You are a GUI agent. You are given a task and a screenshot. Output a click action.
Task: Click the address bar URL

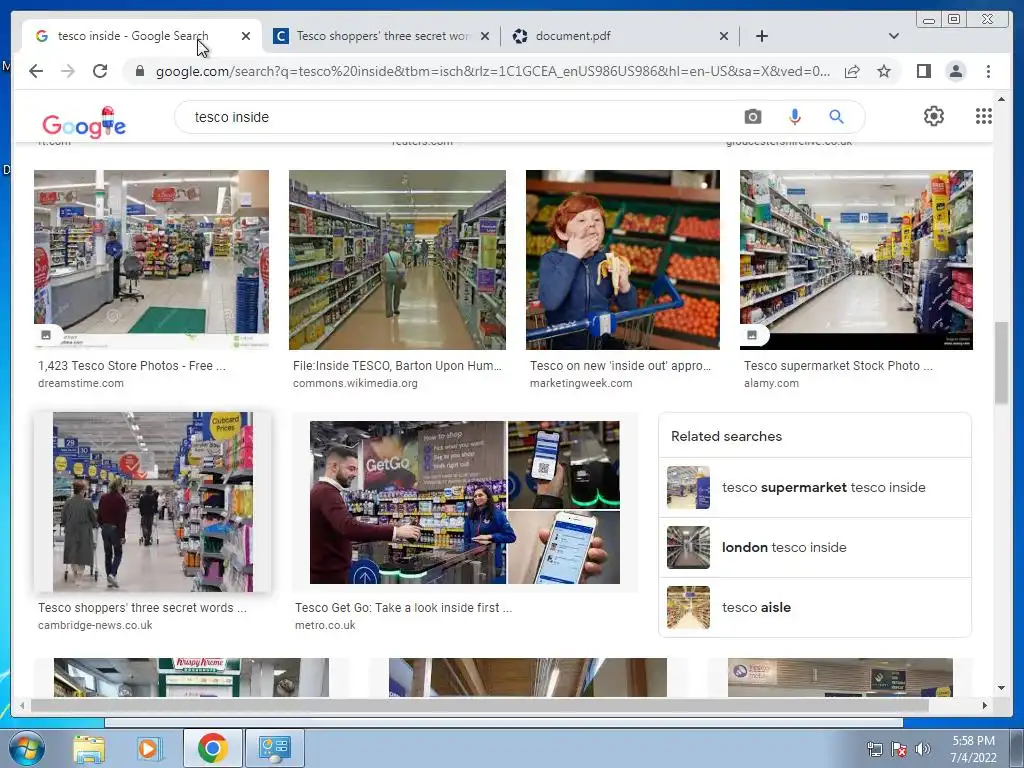[493, 71]
